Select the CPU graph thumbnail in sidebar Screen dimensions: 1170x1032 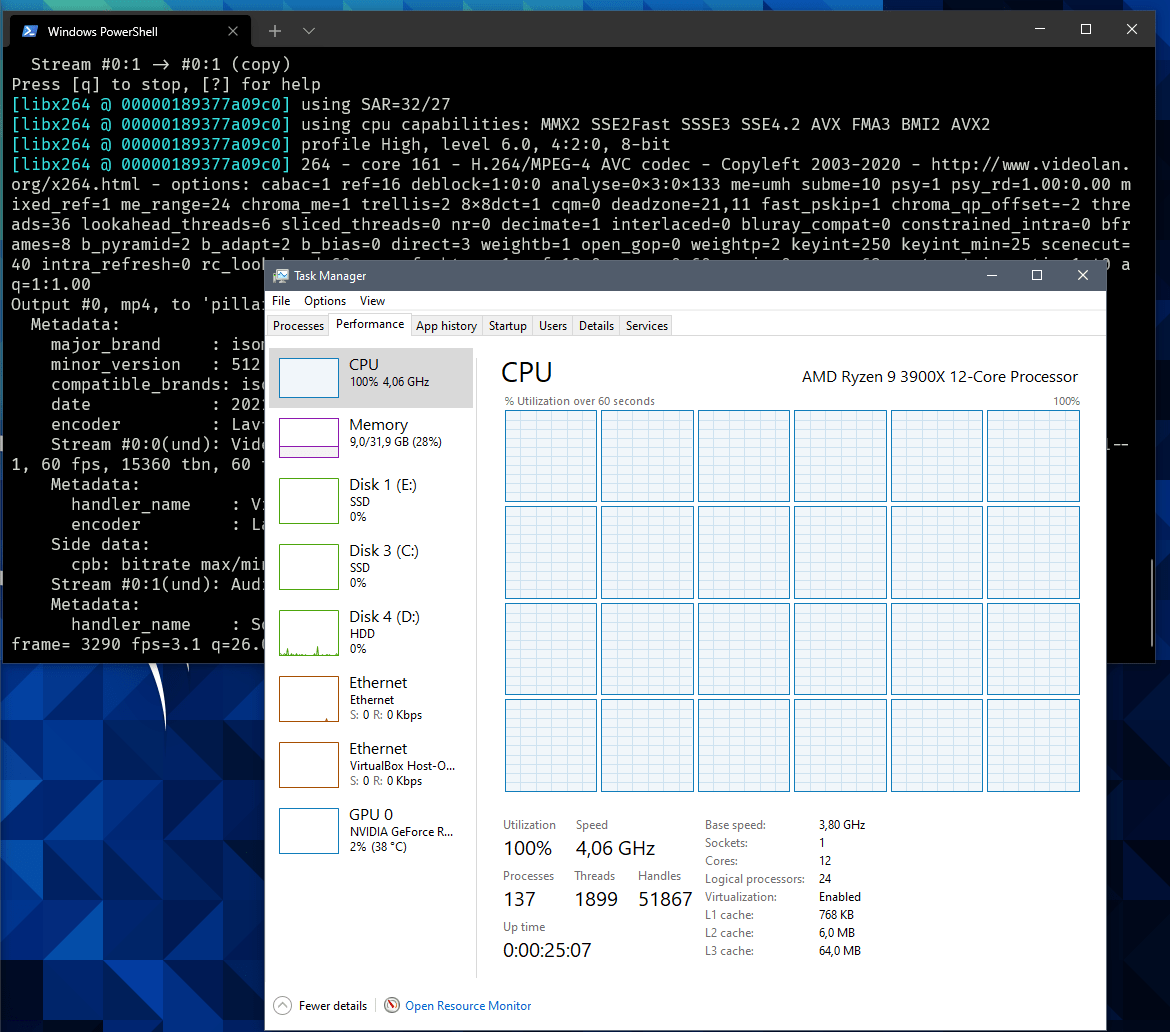coord(308,378)
